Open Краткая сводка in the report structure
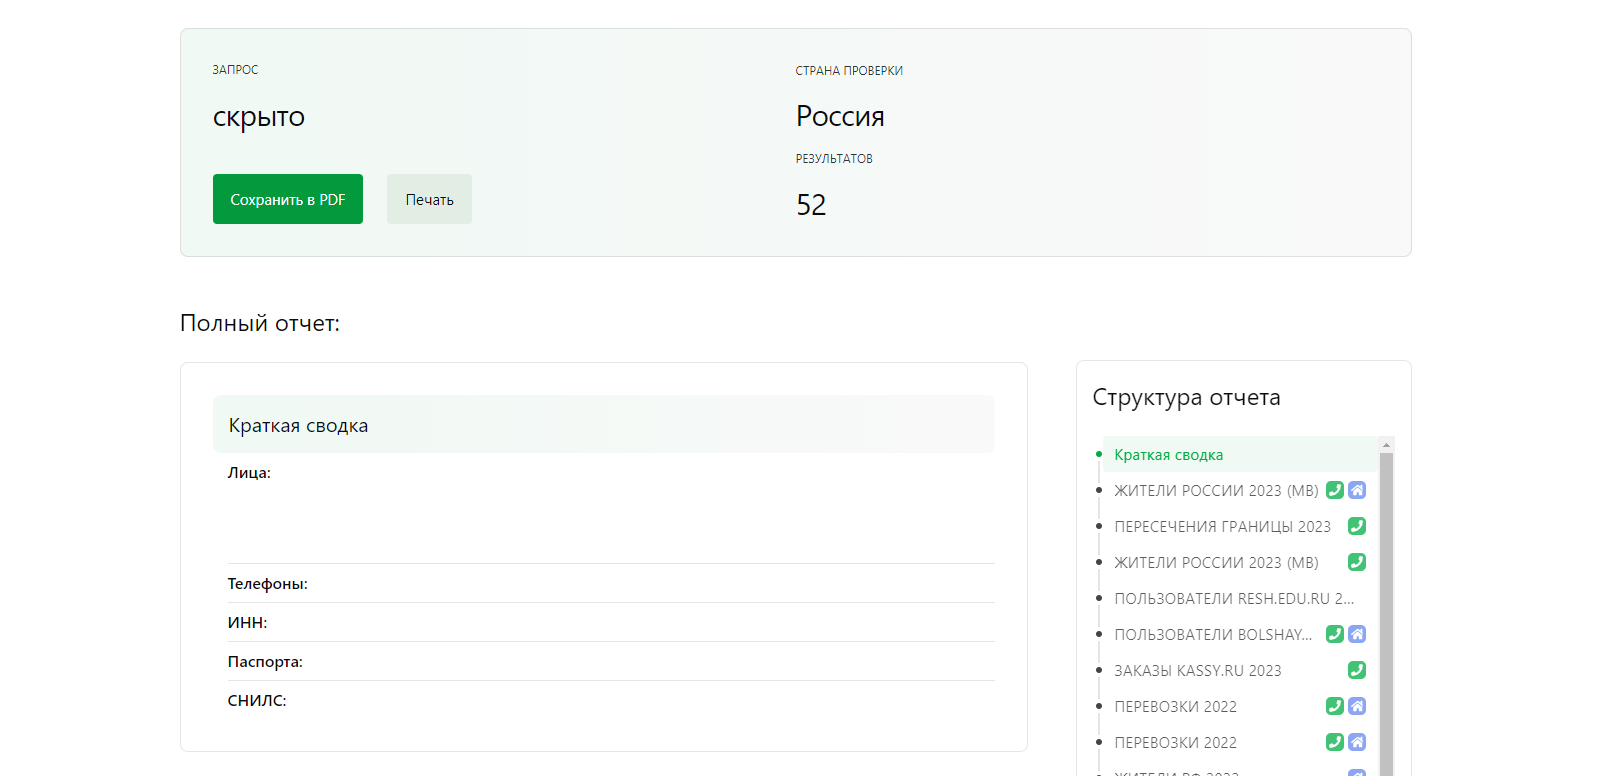Image resolution: width=1610 pixels, height=776 pixels. pyautogui.click(x=1168, y=455)
